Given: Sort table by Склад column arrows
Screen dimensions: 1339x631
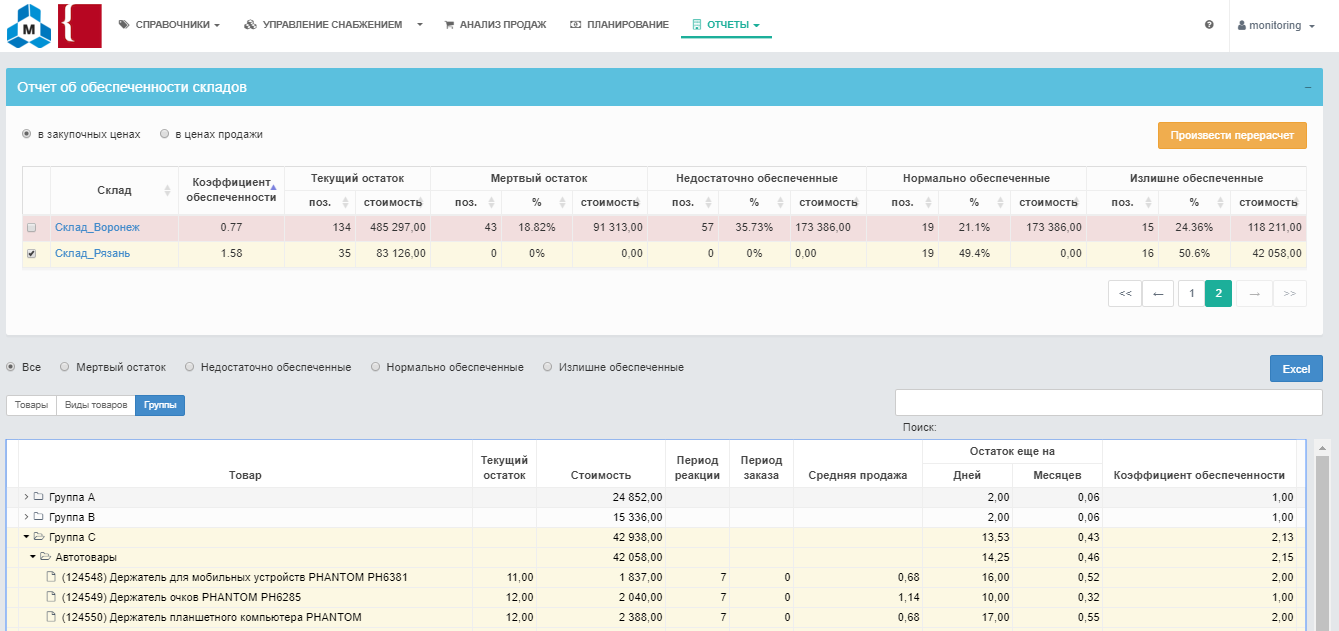Looking at the screenshot, I should point(167,190).
